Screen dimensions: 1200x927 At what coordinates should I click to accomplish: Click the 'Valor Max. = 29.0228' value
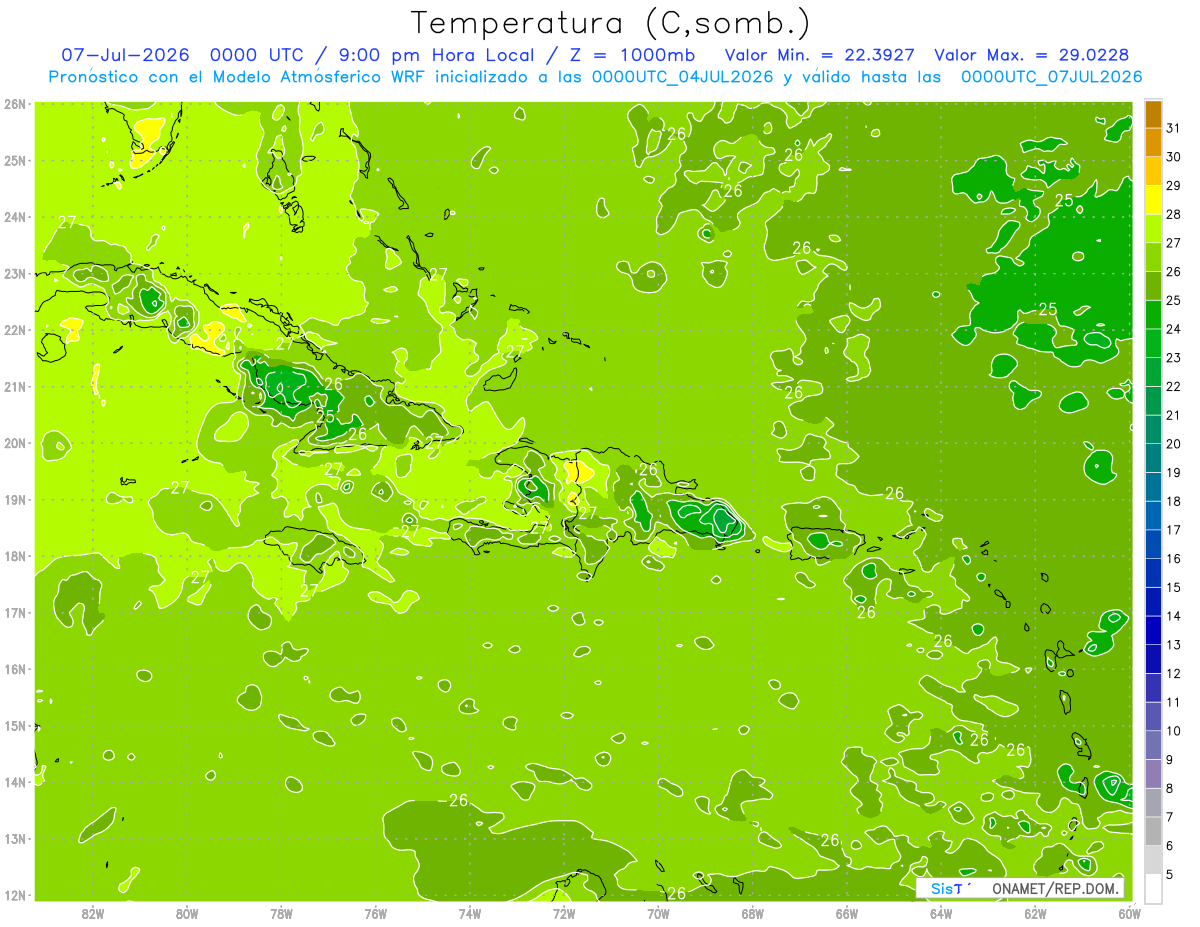coord(1030,54)
